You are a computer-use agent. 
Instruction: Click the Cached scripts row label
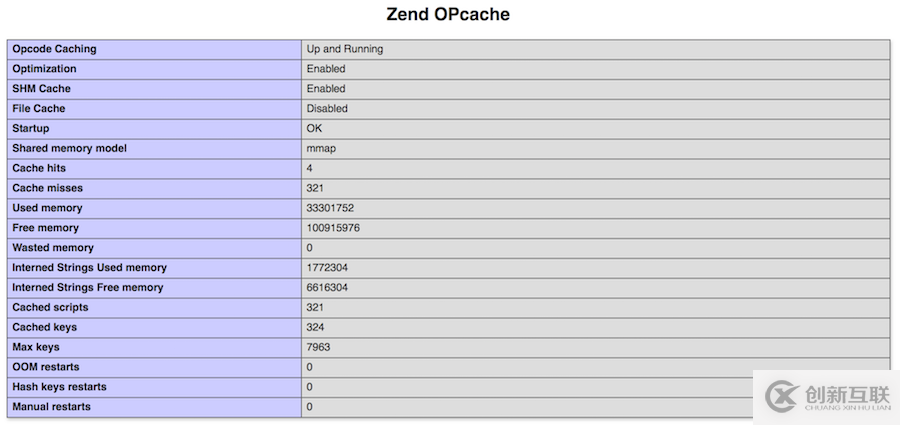pyautogui.click(x=50, y=307)
